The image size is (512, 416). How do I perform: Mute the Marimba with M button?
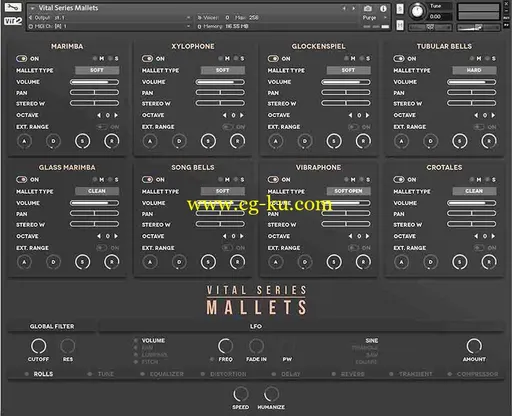click(x=99, y=59)
